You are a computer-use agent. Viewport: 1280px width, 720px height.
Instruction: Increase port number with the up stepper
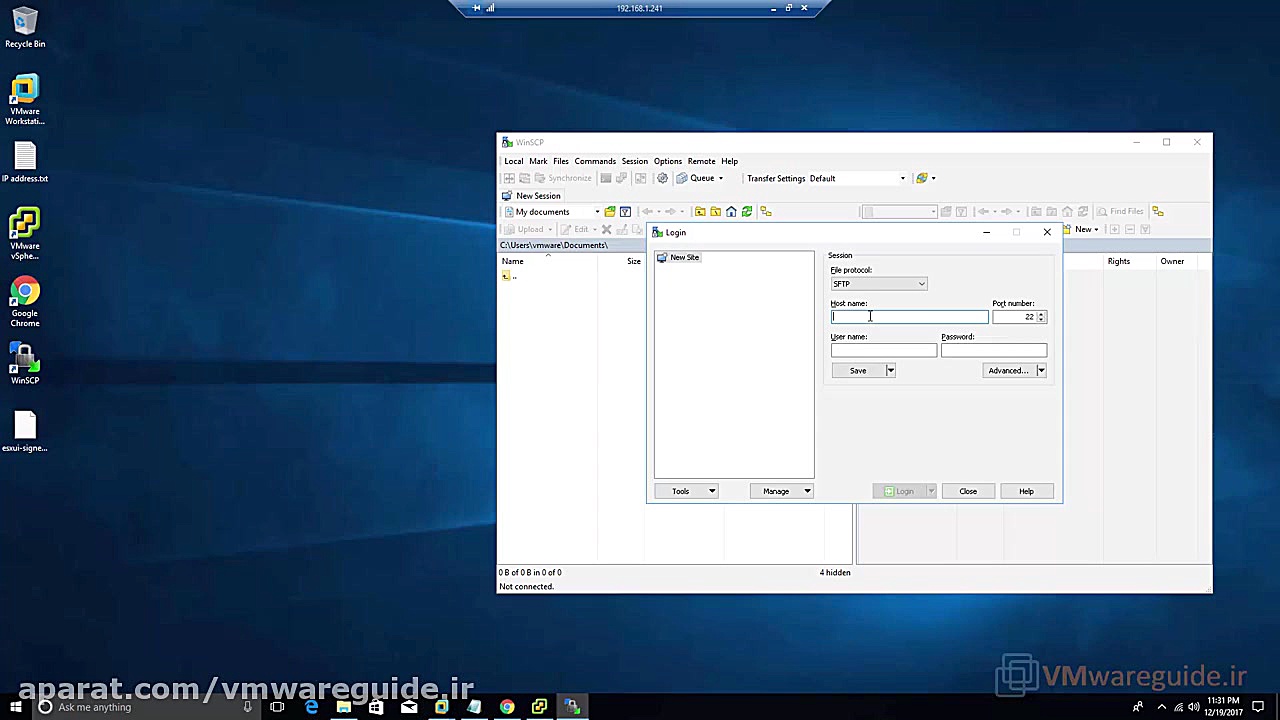click(1041, 314)
